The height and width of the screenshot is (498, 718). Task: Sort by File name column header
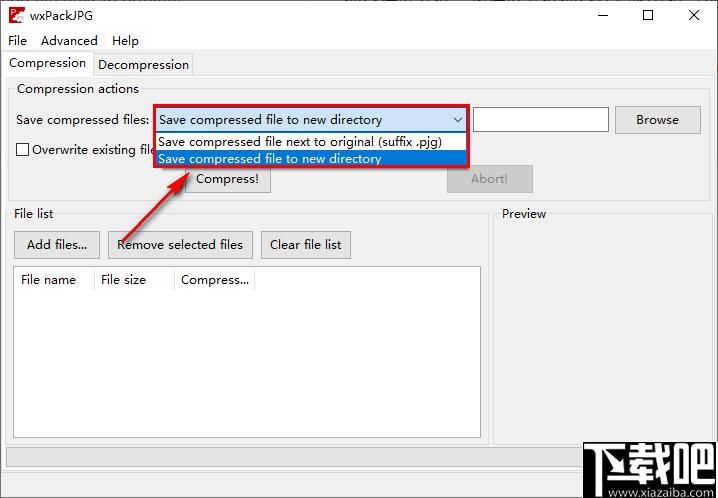[x=54, y=280]
